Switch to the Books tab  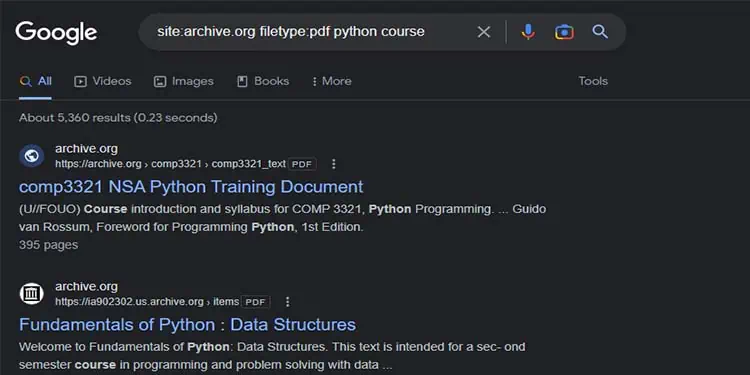(x=263, y=81)
